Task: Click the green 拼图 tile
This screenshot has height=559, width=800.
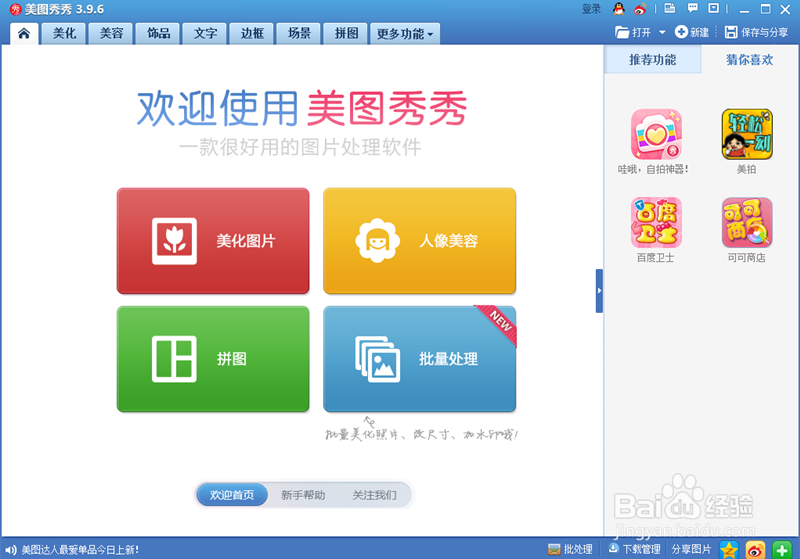Action: point(213,359)
